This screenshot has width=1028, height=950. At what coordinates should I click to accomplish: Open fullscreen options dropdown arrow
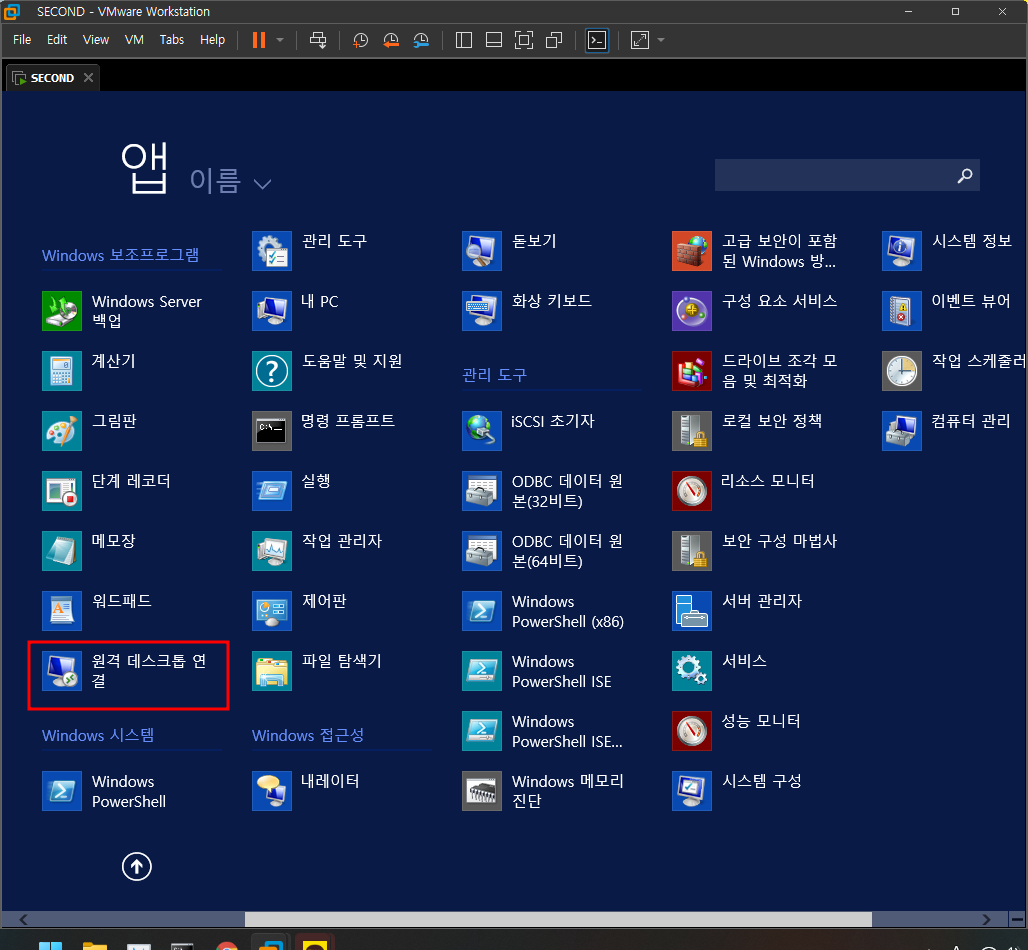[x=661, y=40]
